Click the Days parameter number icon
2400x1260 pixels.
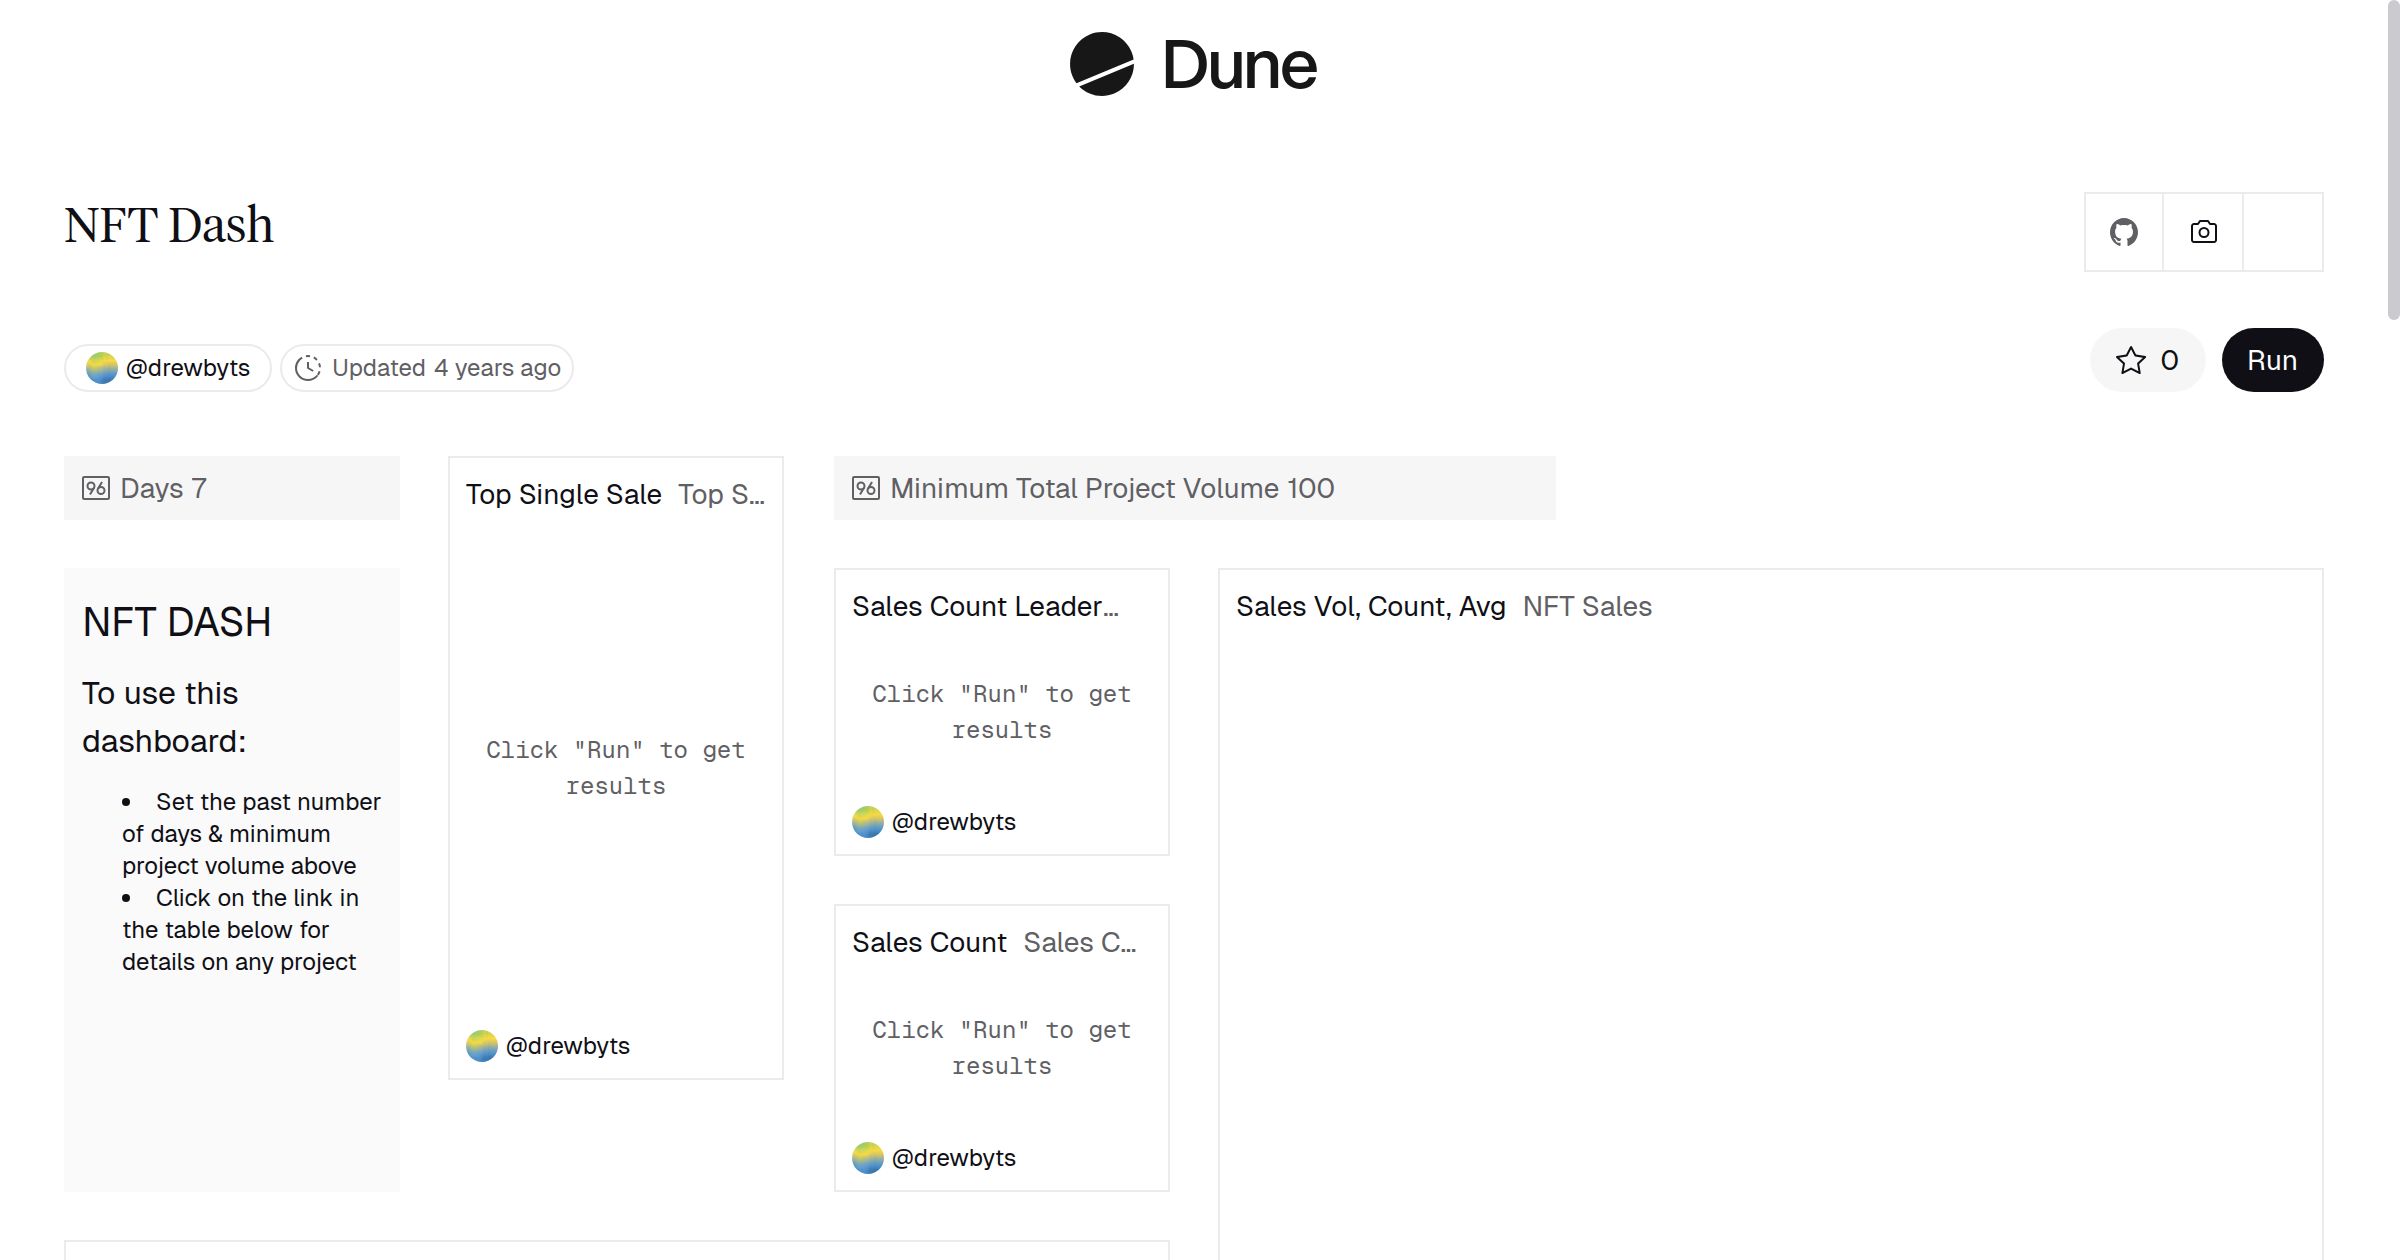point(96,488)
